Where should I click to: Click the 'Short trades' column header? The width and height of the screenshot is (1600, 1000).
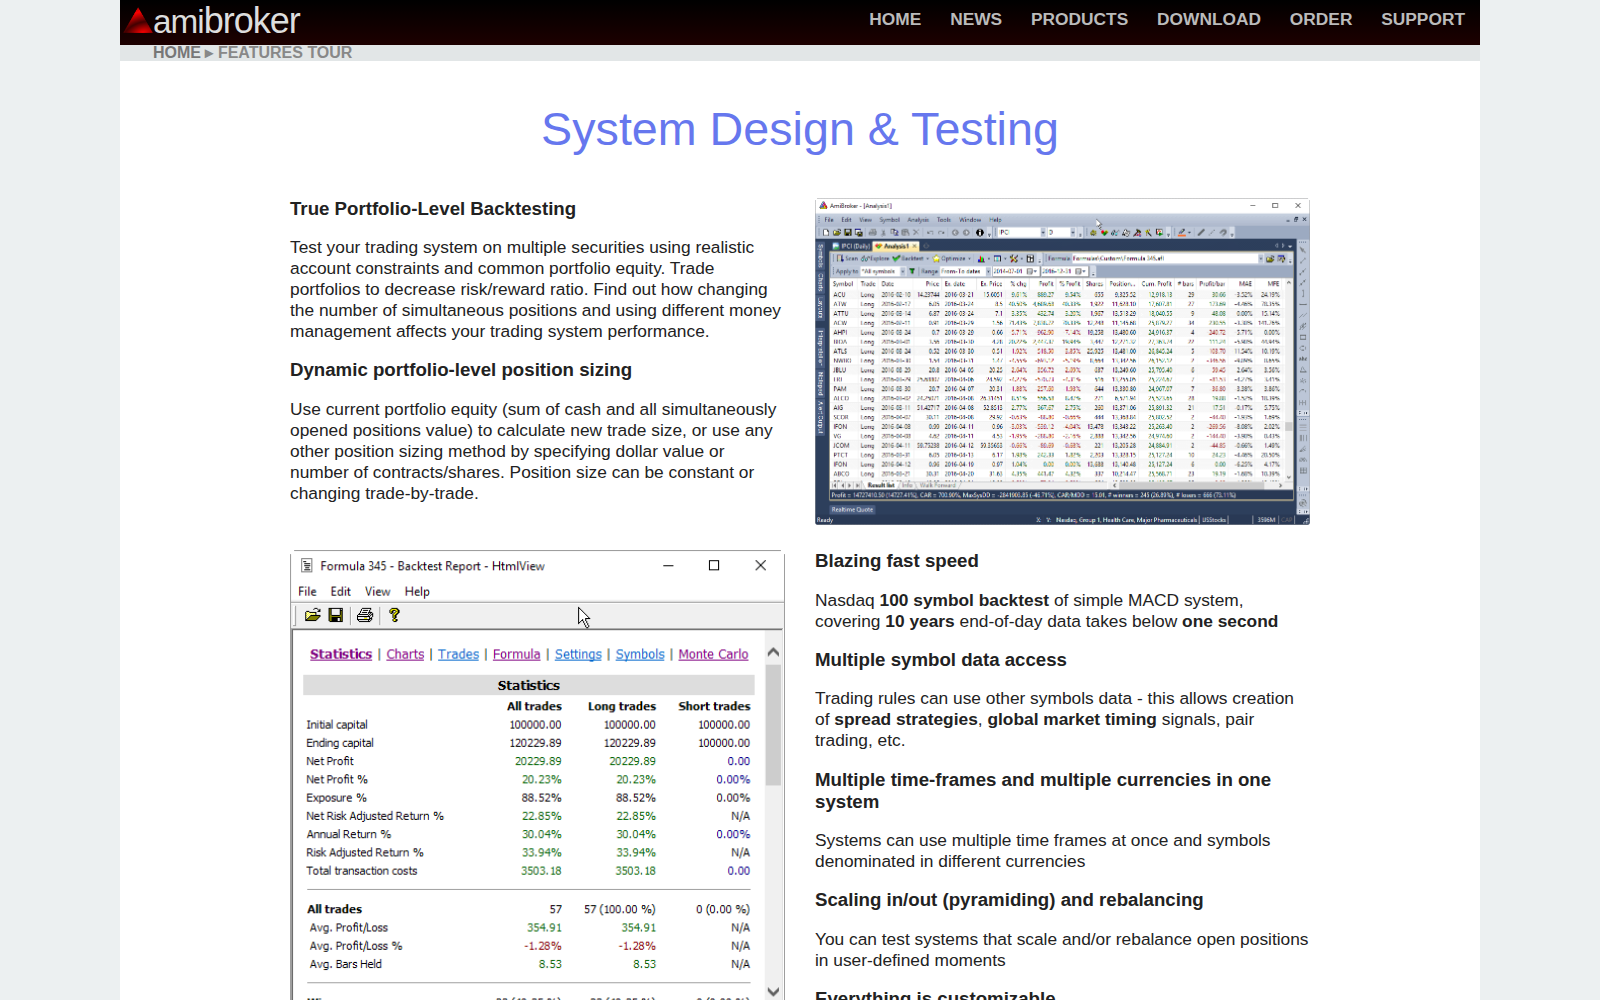714,706
